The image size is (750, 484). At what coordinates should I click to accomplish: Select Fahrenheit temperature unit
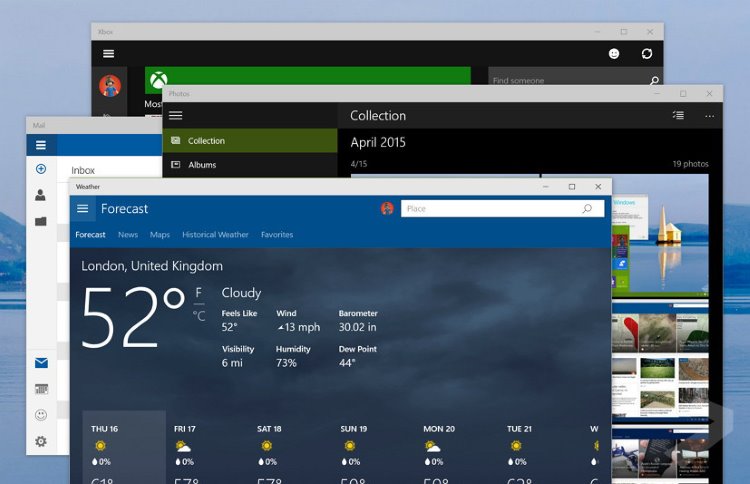pyautogui.click(x=199, y=292)
